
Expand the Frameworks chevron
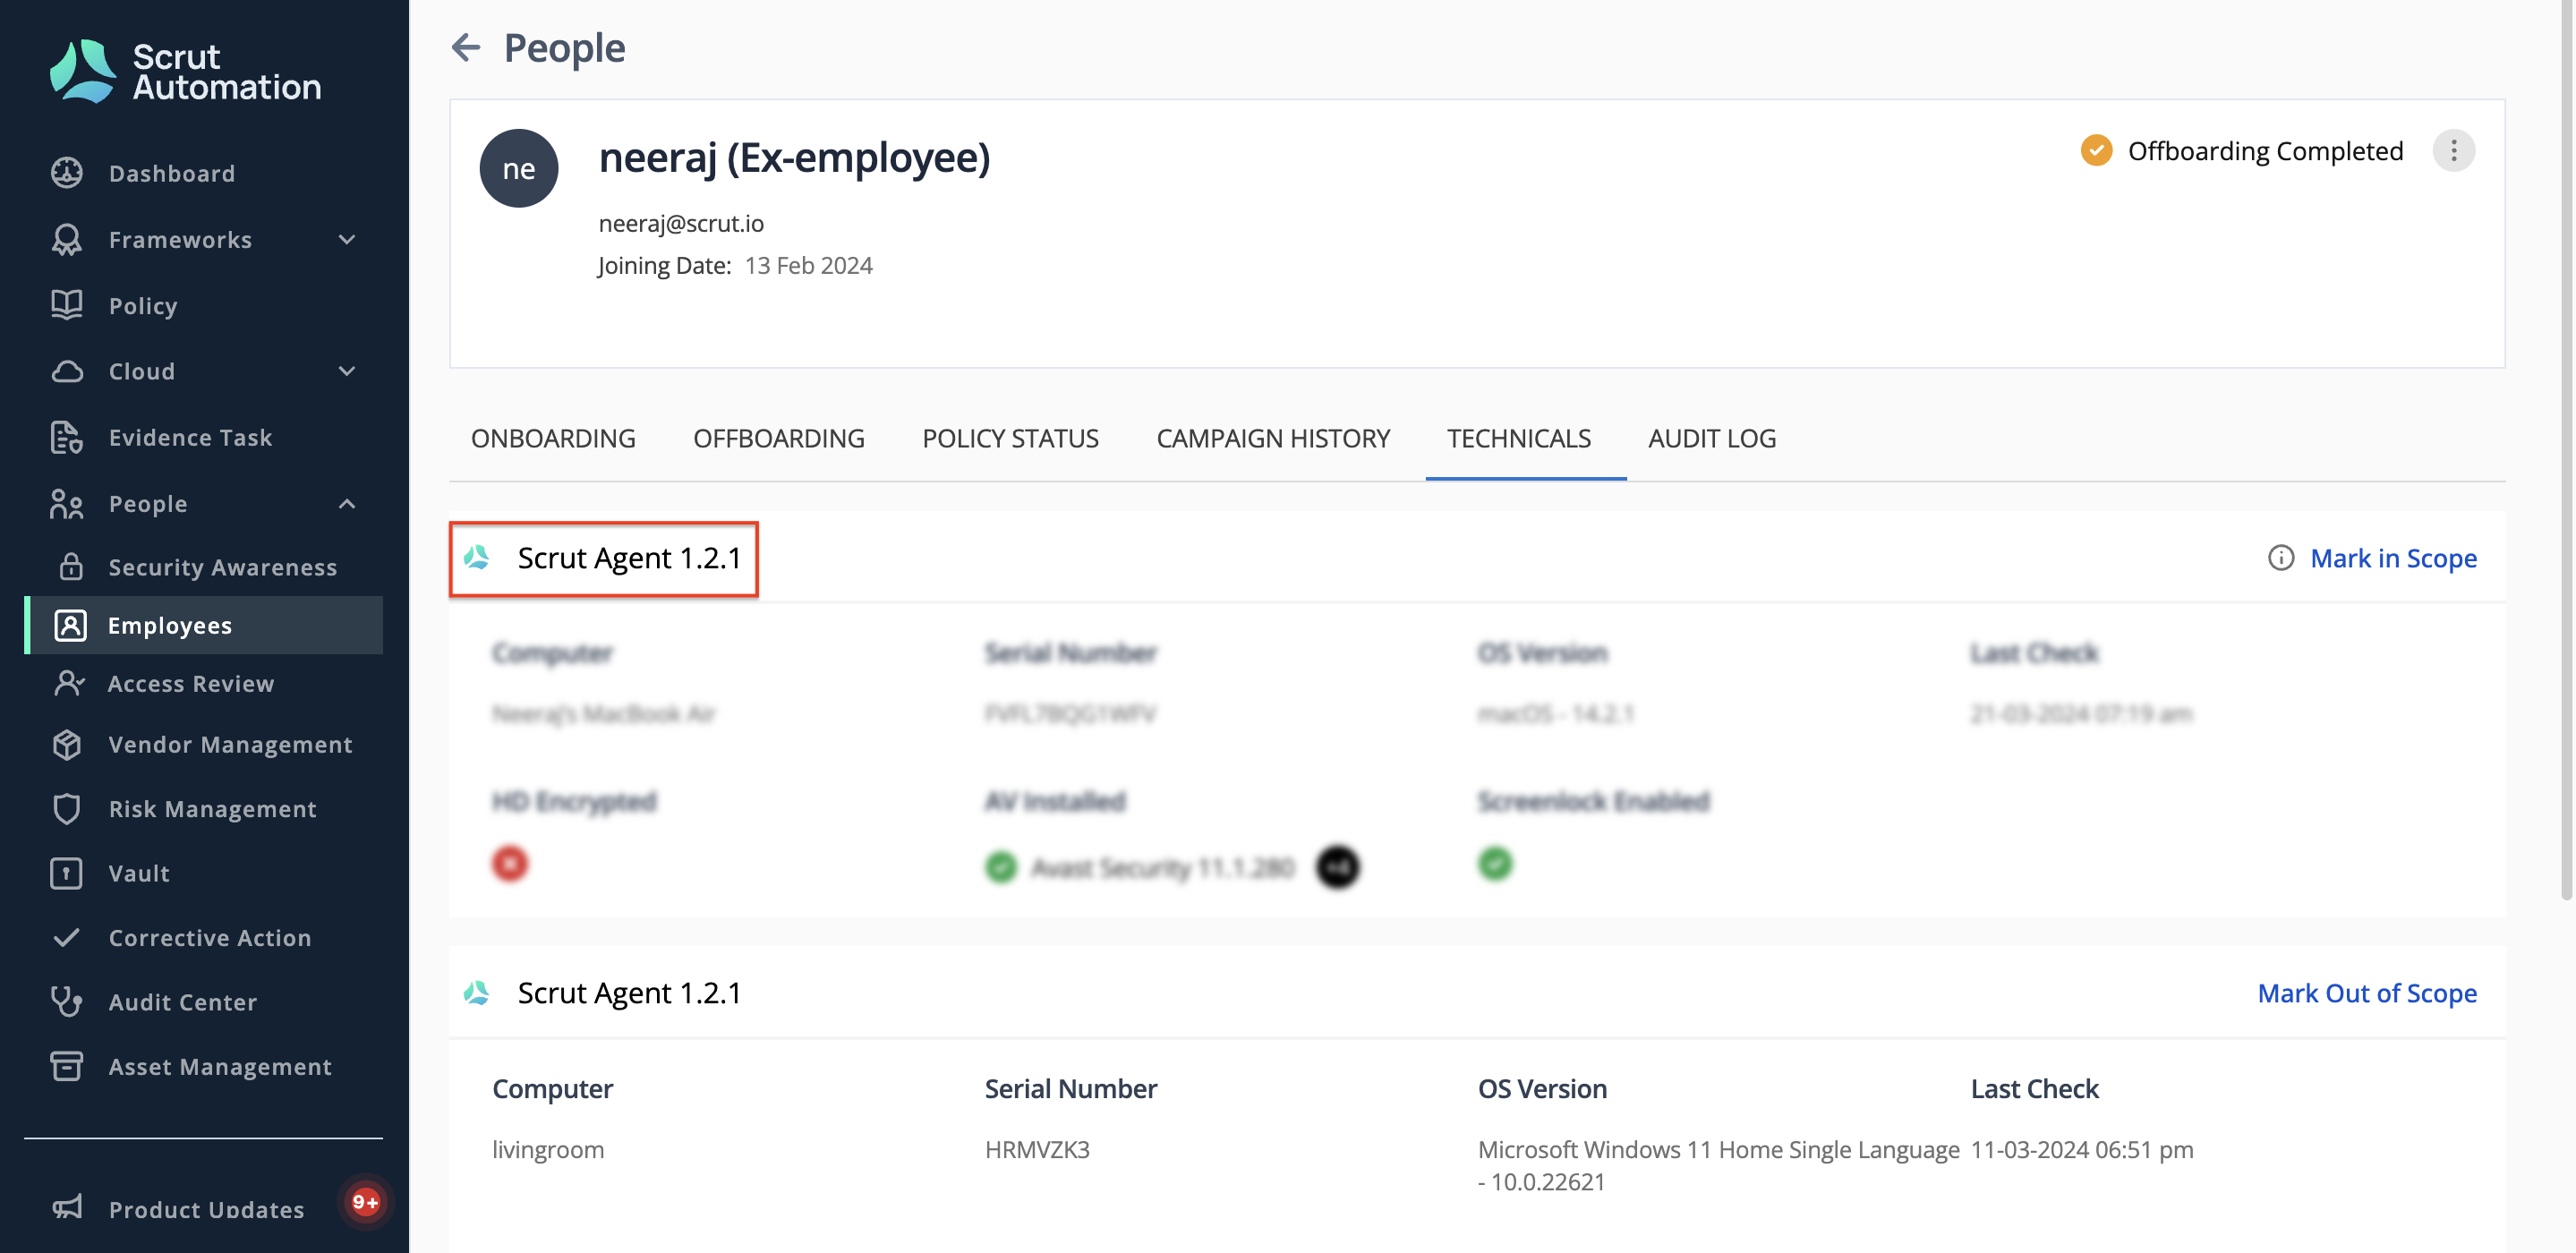[x=347, y=240]
